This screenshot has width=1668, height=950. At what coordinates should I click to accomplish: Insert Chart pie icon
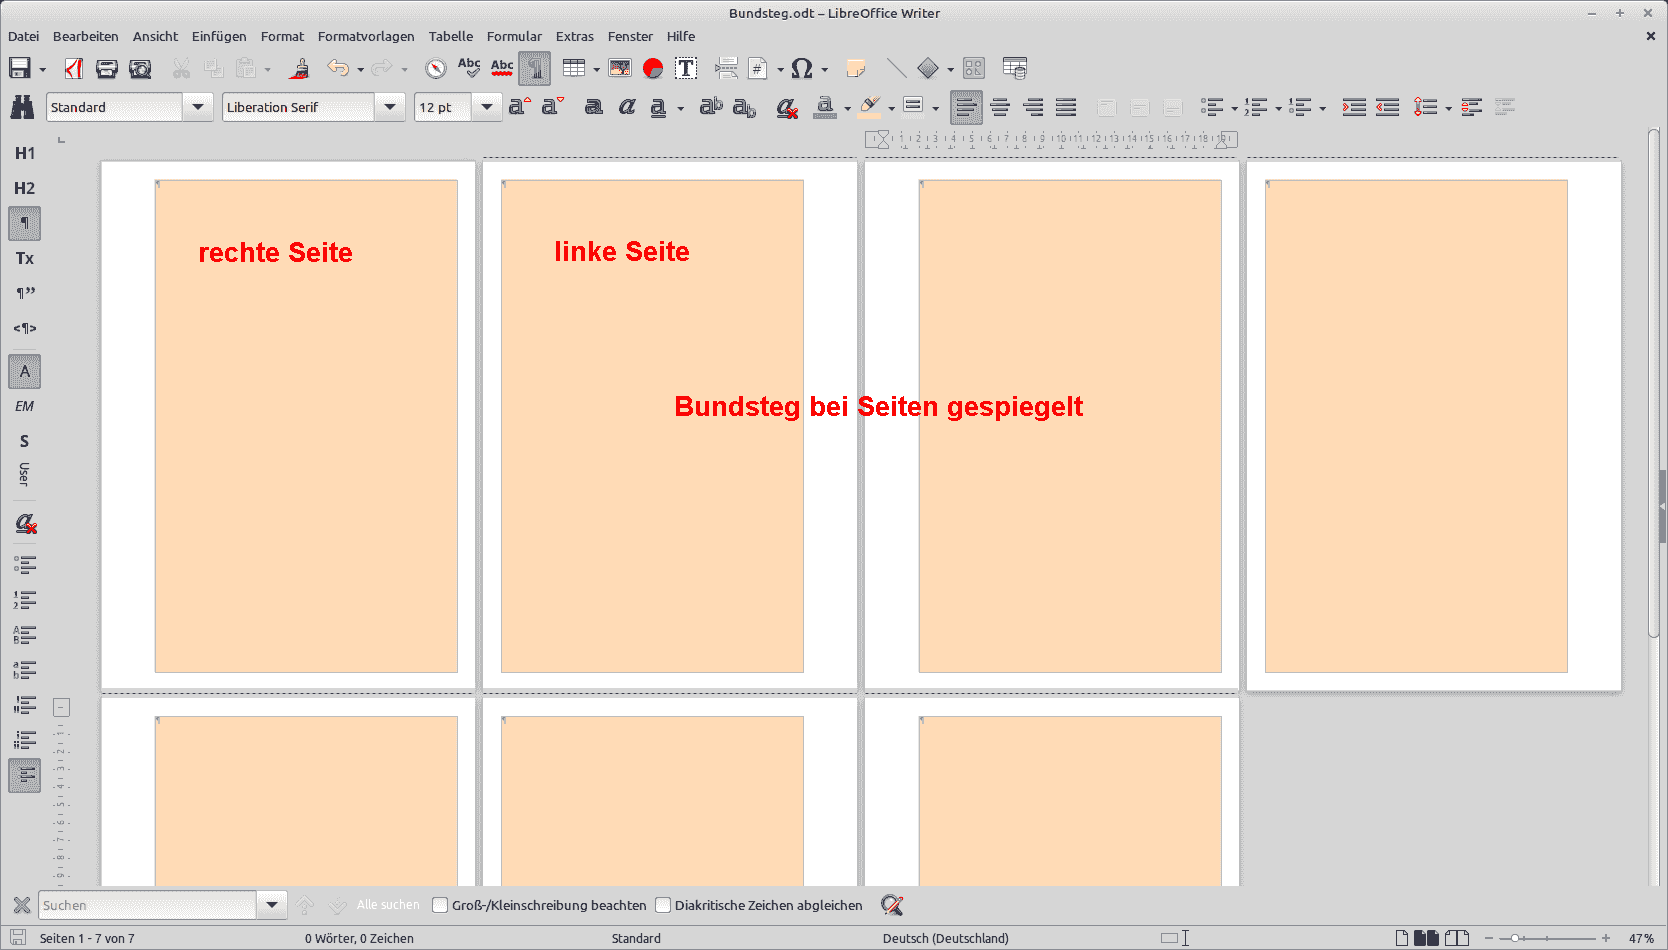[x=653, y=68]
